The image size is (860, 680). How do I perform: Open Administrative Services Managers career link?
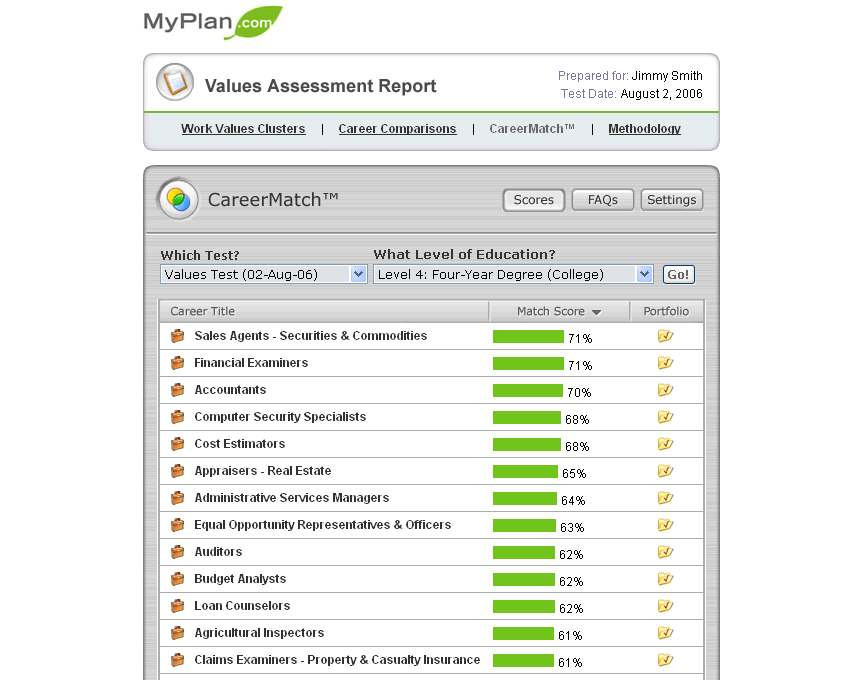pyautogui.click(x=292, y=498)
